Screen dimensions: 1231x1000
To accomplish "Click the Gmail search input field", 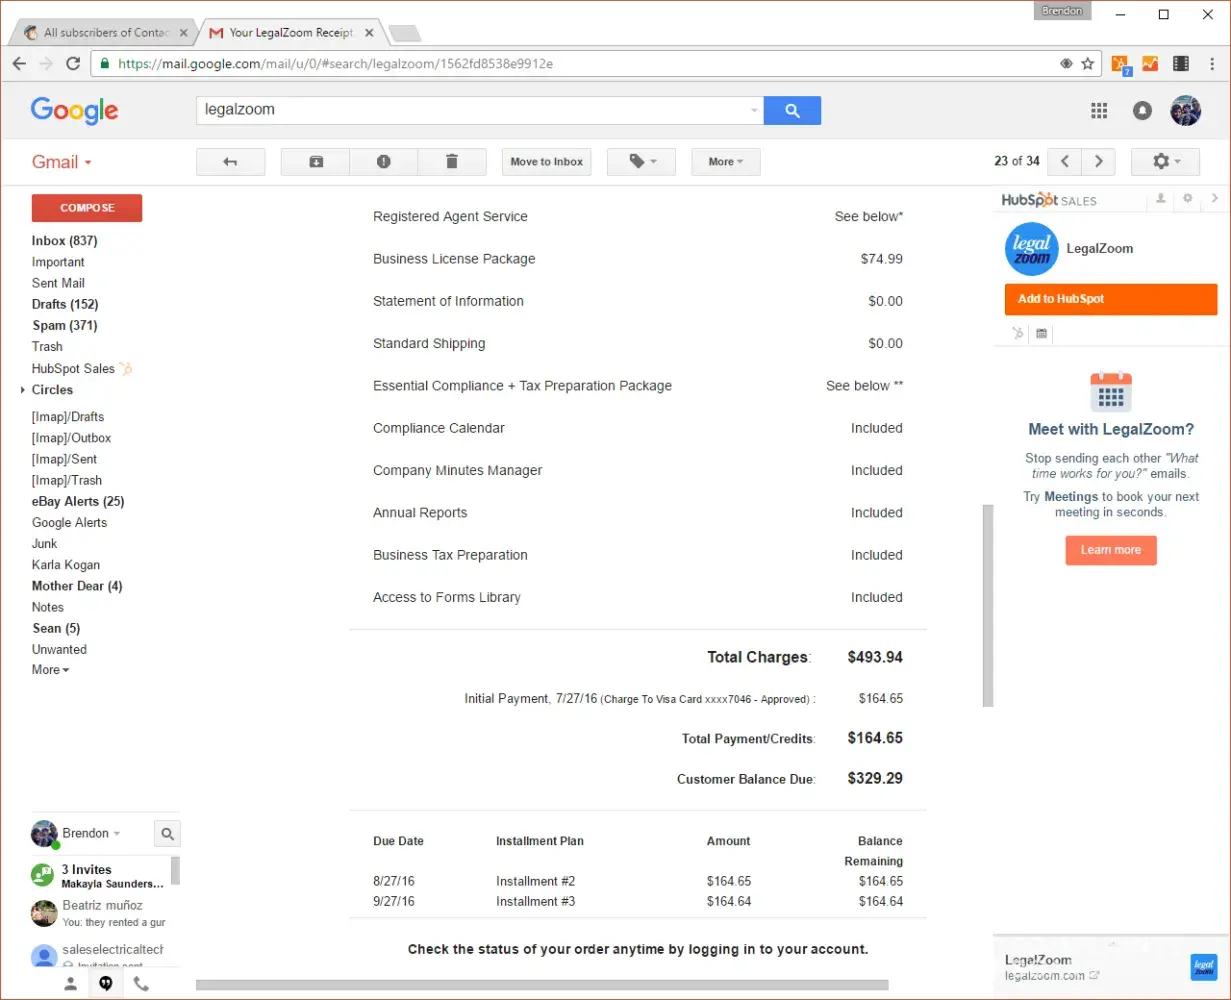I will [x=475, y=111].
